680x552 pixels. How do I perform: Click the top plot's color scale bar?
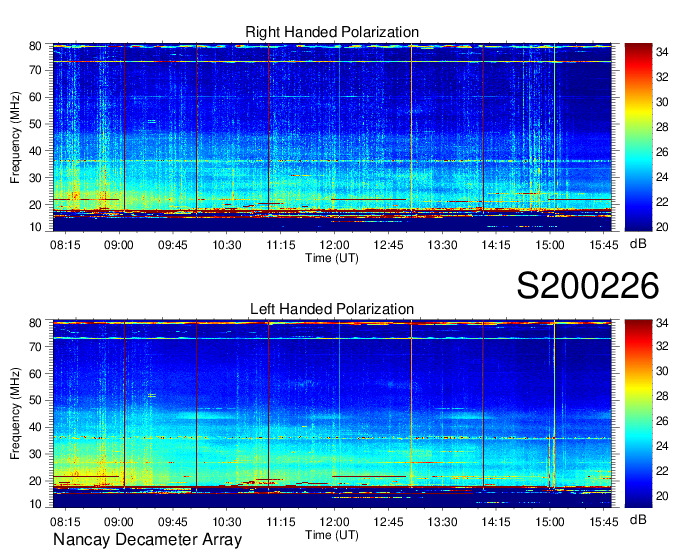pos(638,137)
